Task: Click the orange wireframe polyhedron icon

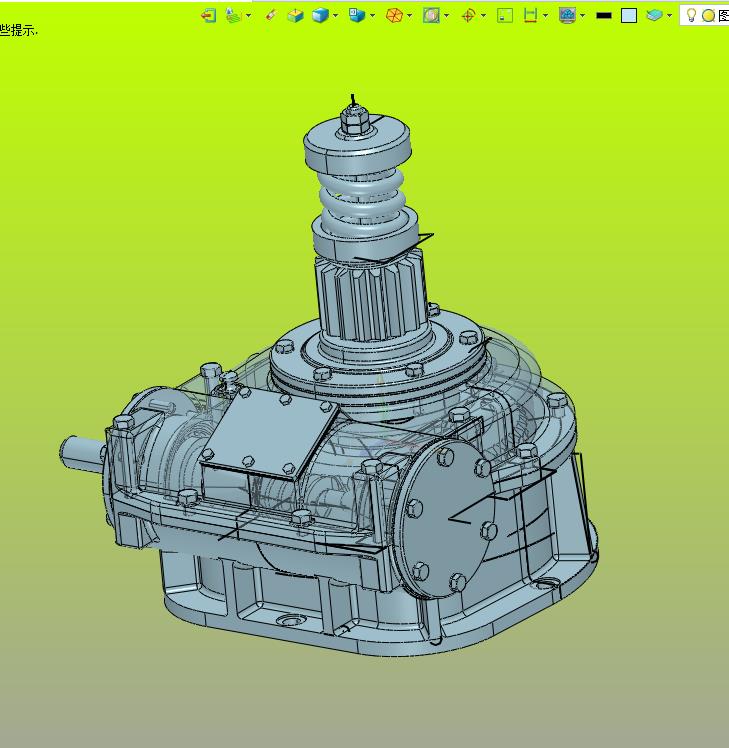Action: pyautogui.click(x=394, y=16)
